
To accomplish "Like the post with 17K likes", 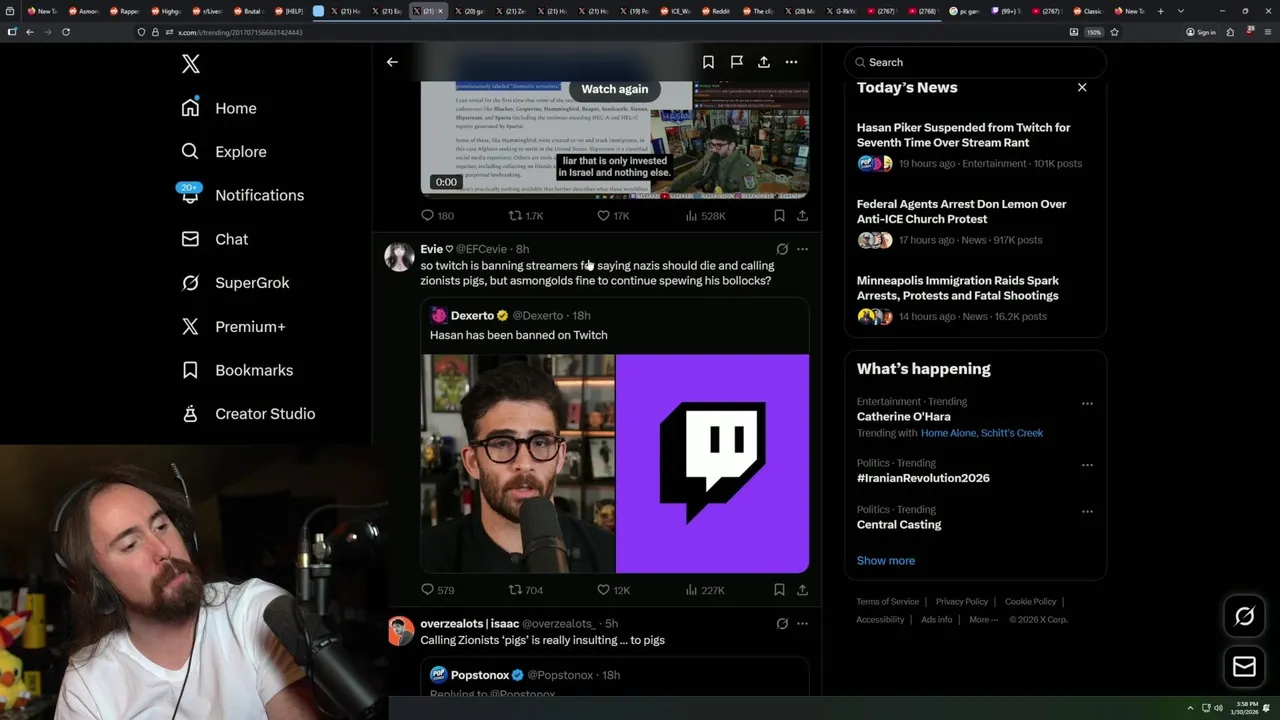I will point(613,215).
